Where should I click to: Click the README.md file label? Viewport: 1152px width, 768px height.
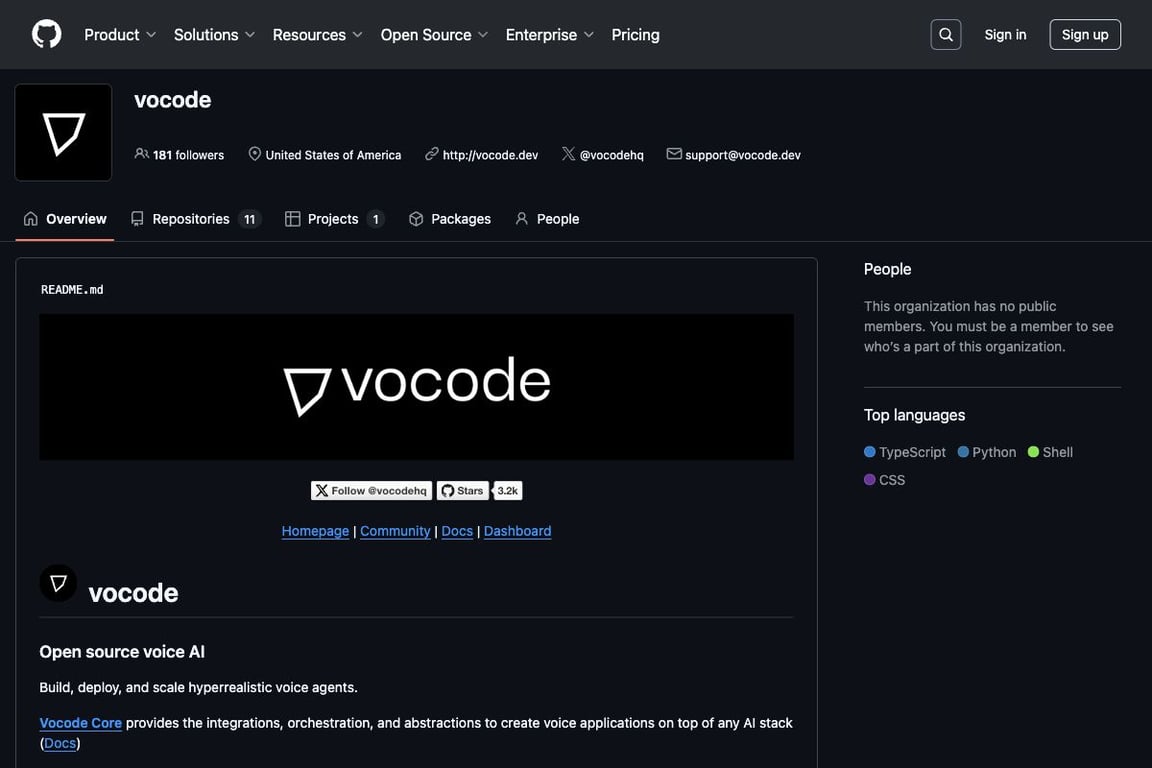tap(72, 290)
